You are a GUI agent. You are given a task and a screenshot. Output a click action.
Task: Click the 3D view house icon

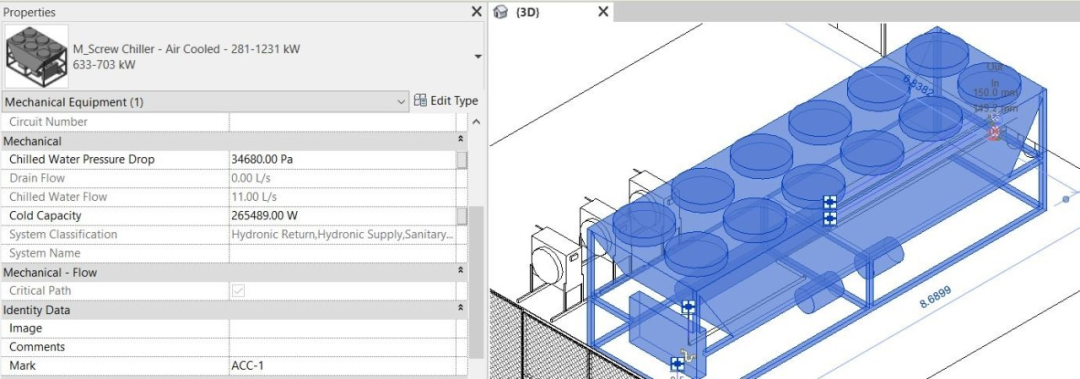[x=501, y=12]
